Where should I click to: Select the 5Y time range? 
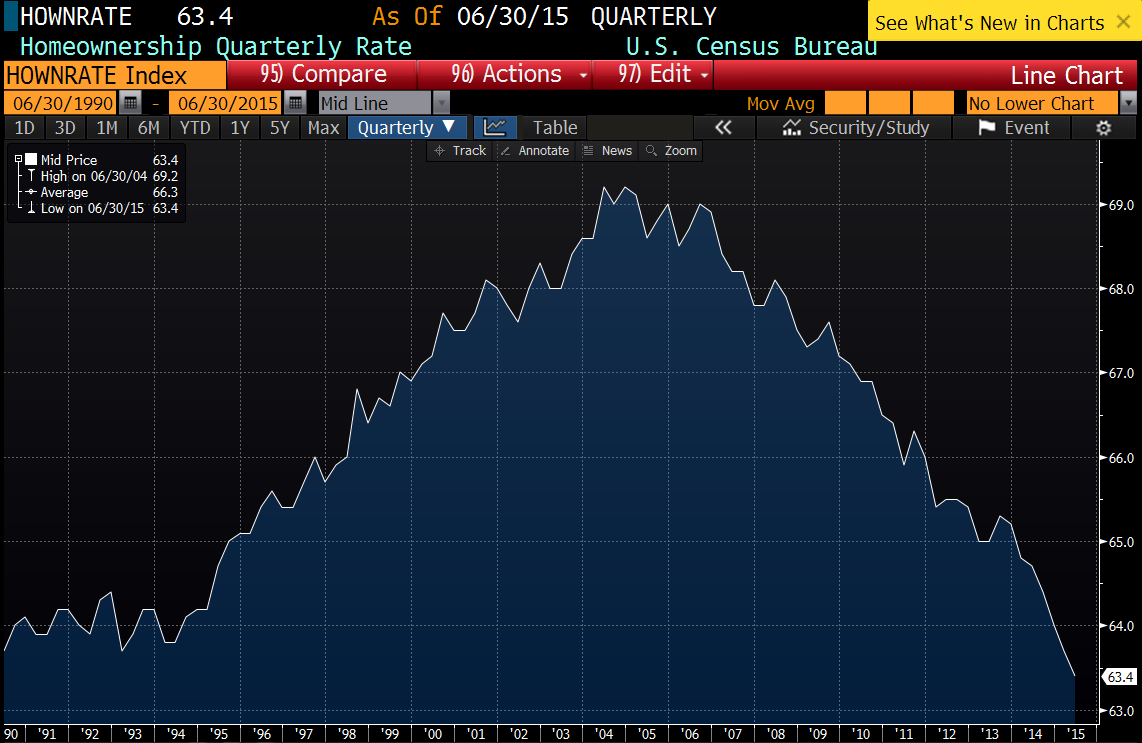click(x=280, y=127)
